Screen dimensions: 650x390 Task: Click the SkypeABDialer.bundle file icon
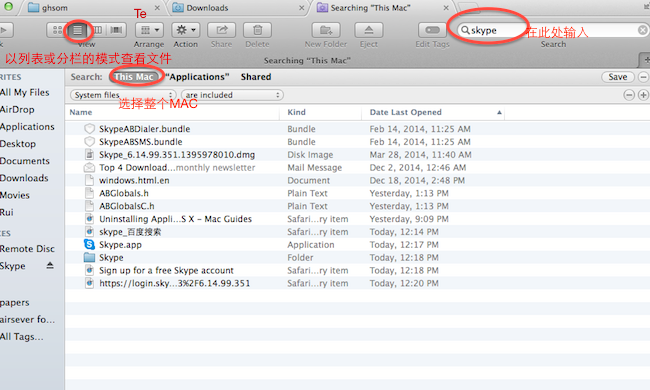89,129
